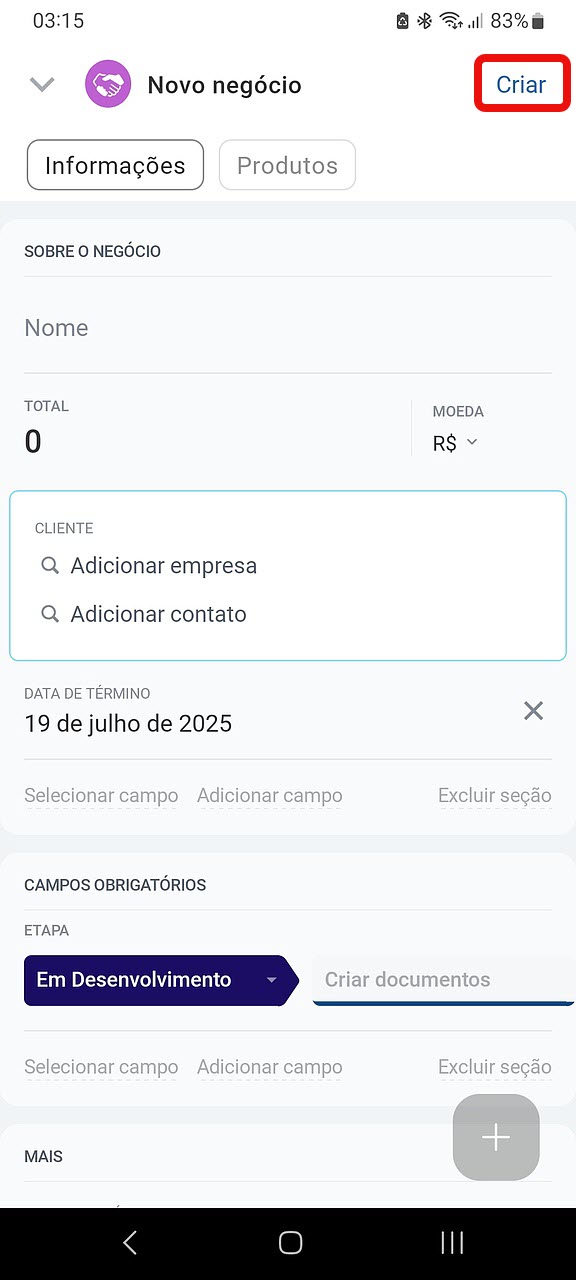Viewport: 576px width, 1280px height.
Task: Focus the Nome input field
Action: coord(288,328)
